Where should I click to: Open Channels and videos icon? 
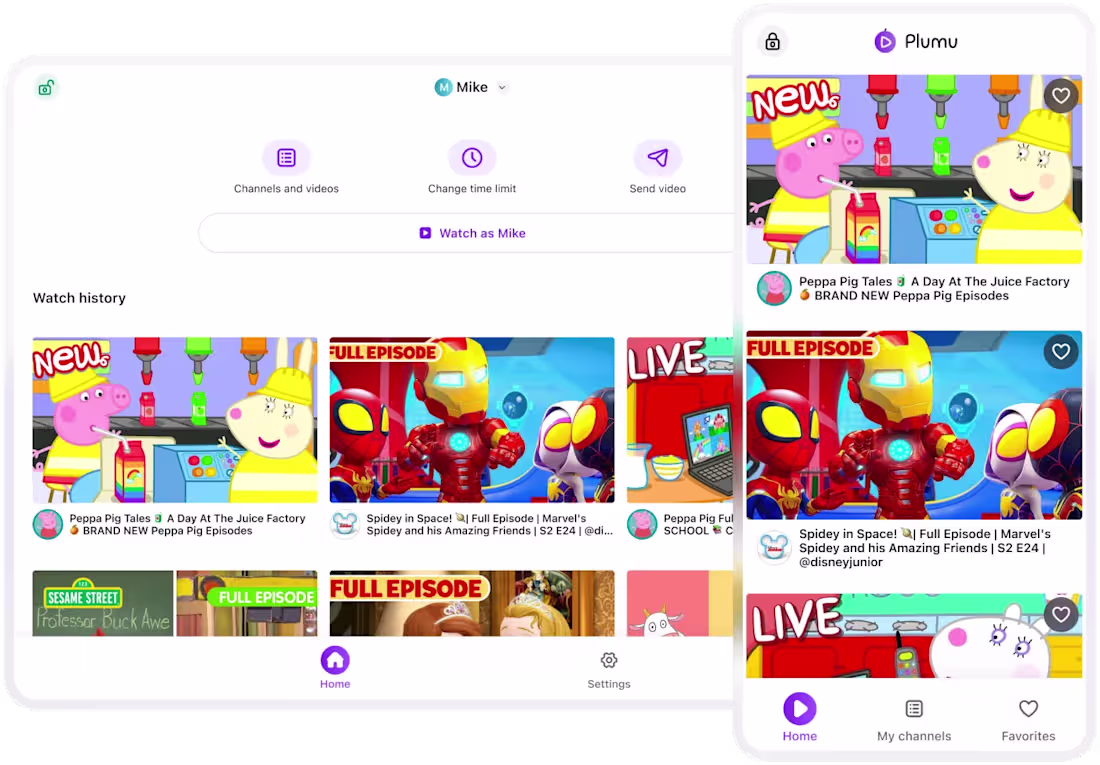pos(286,158)
